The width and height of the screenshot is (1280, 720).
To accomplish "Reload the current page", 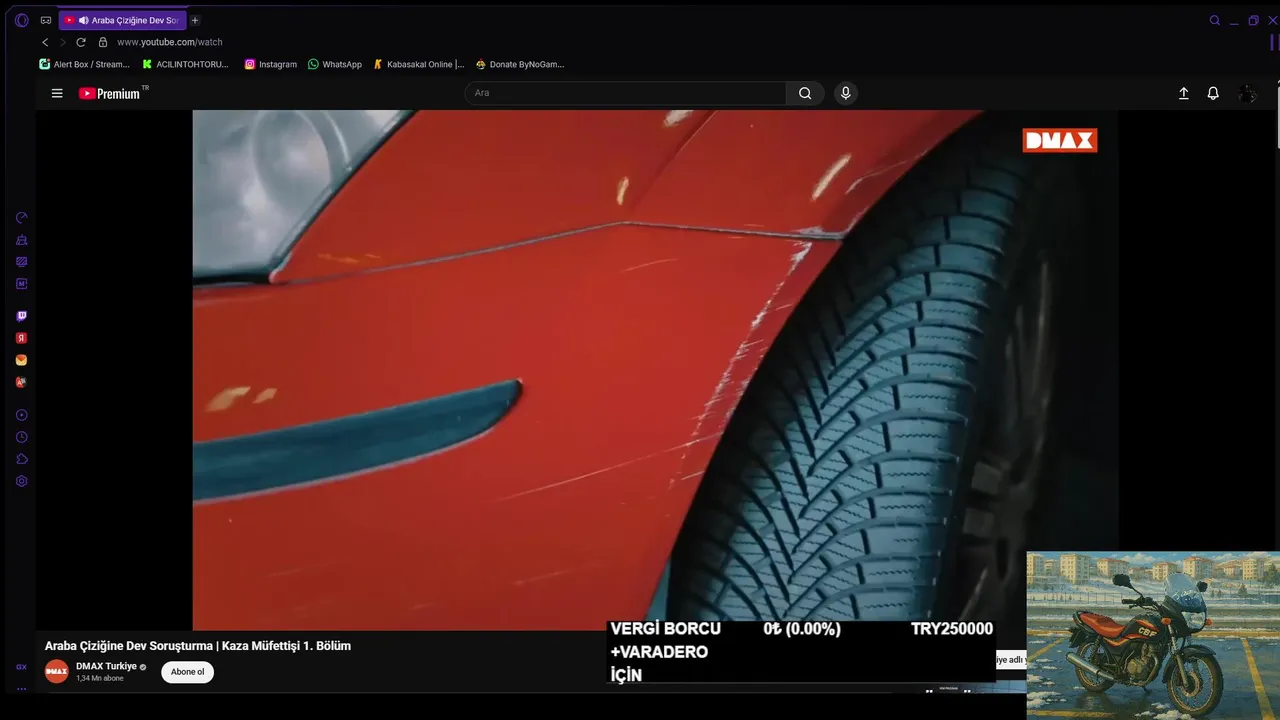I will click(x=81, y=42).
